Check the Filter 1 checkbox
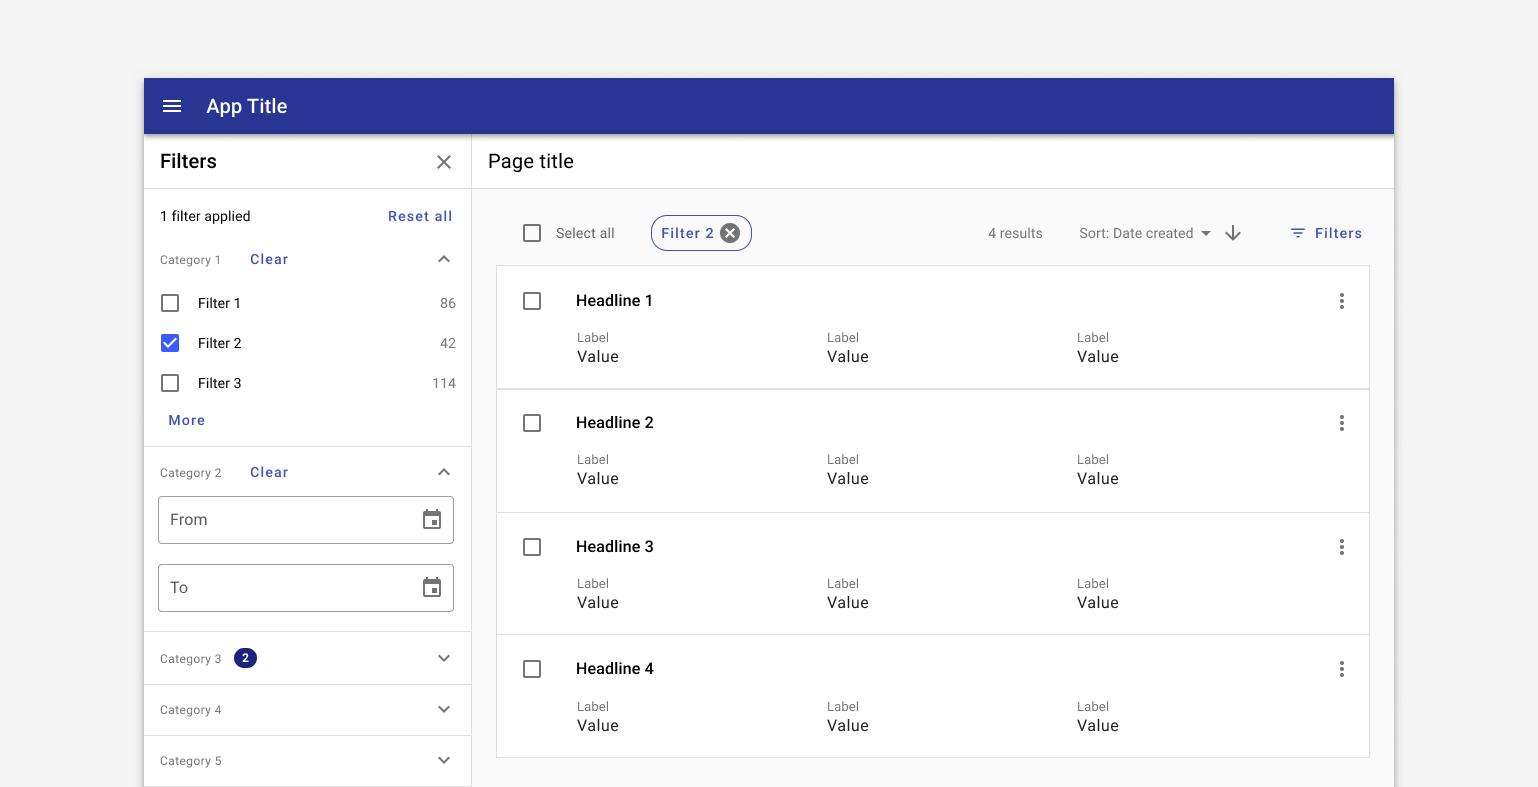 click(170, 303)
